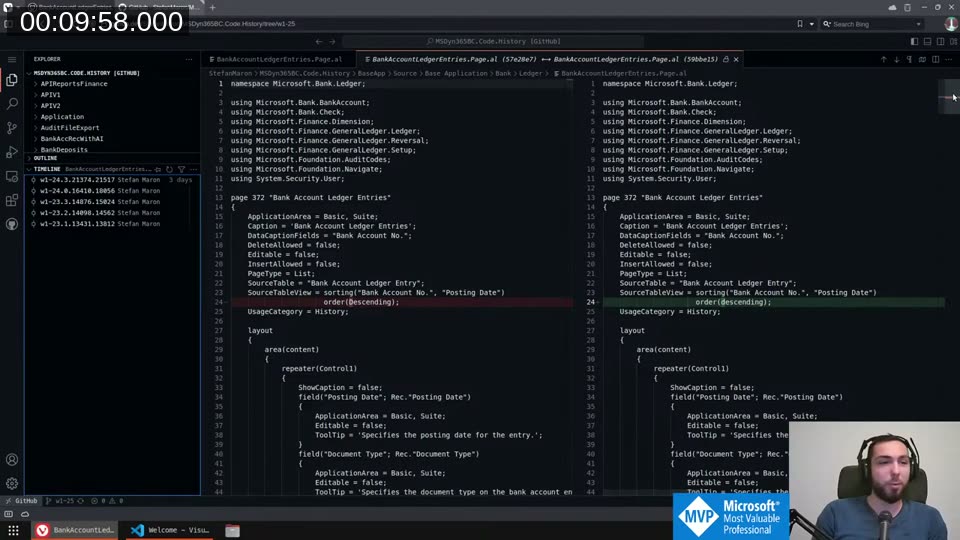Filter the Timeline entries
Screen dimensions: 960x540
click(x=182, y=169)
